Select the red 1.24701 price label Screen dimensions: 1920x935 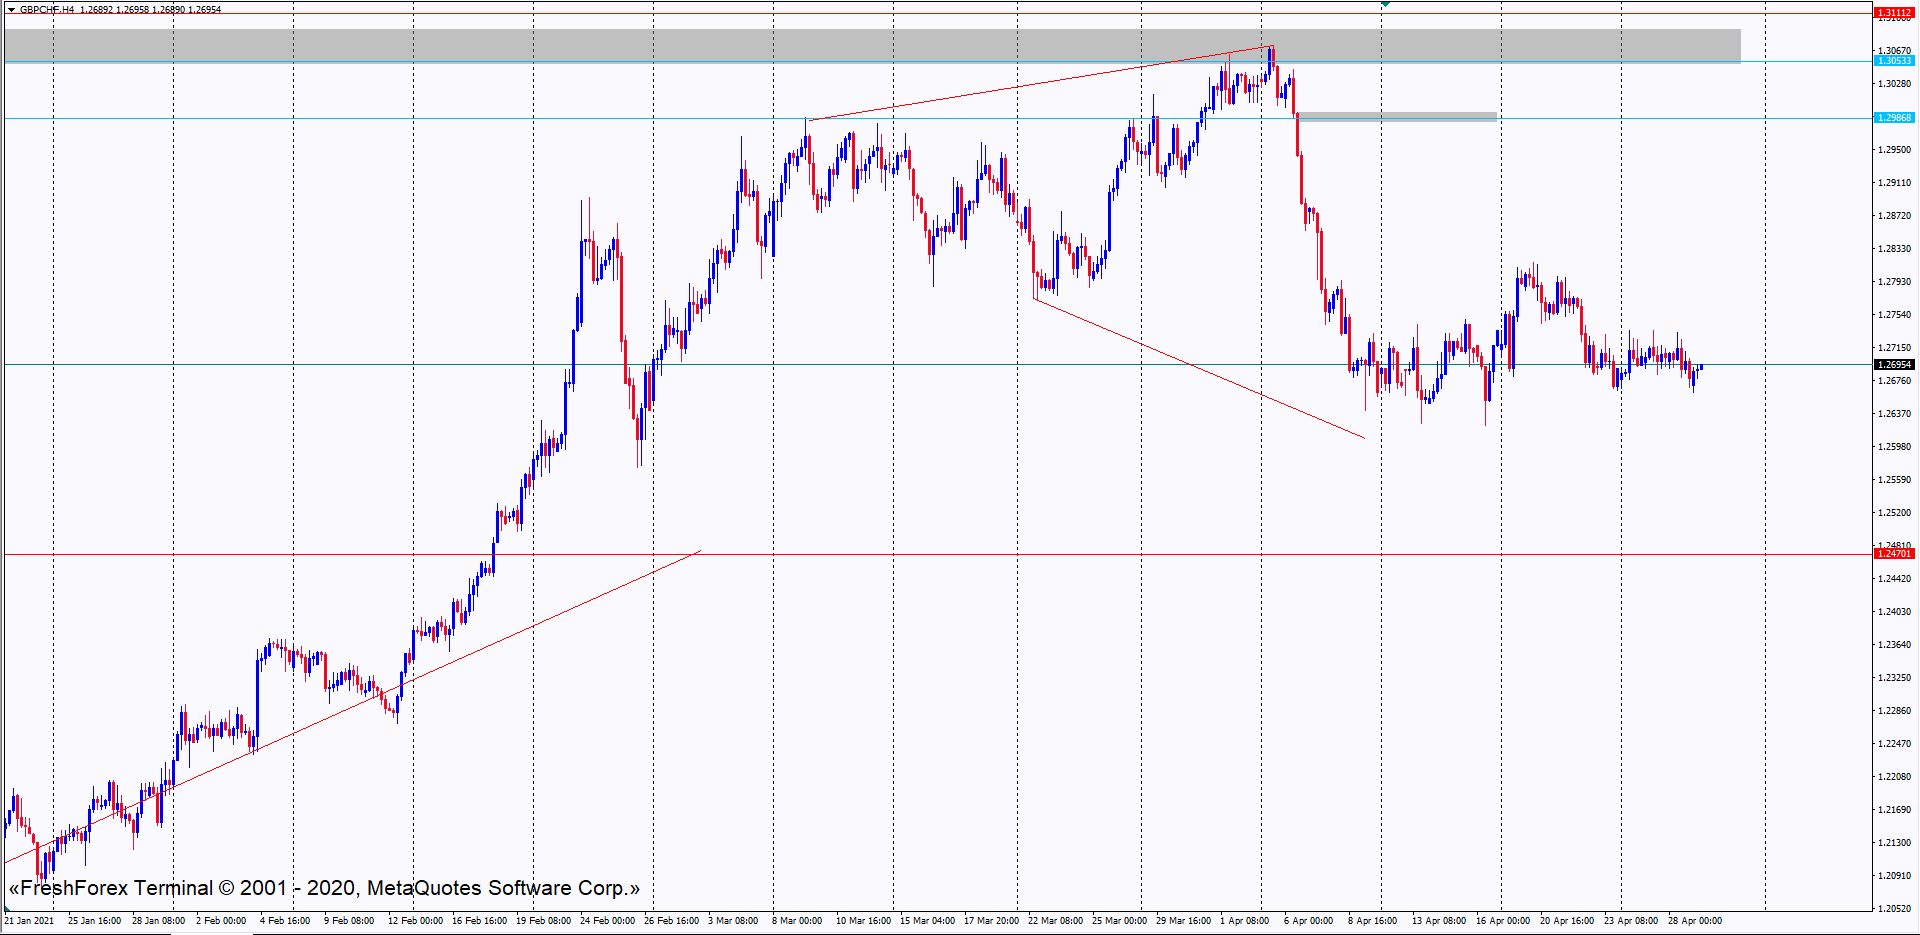pyautogui.click(x=1893, y=554)
